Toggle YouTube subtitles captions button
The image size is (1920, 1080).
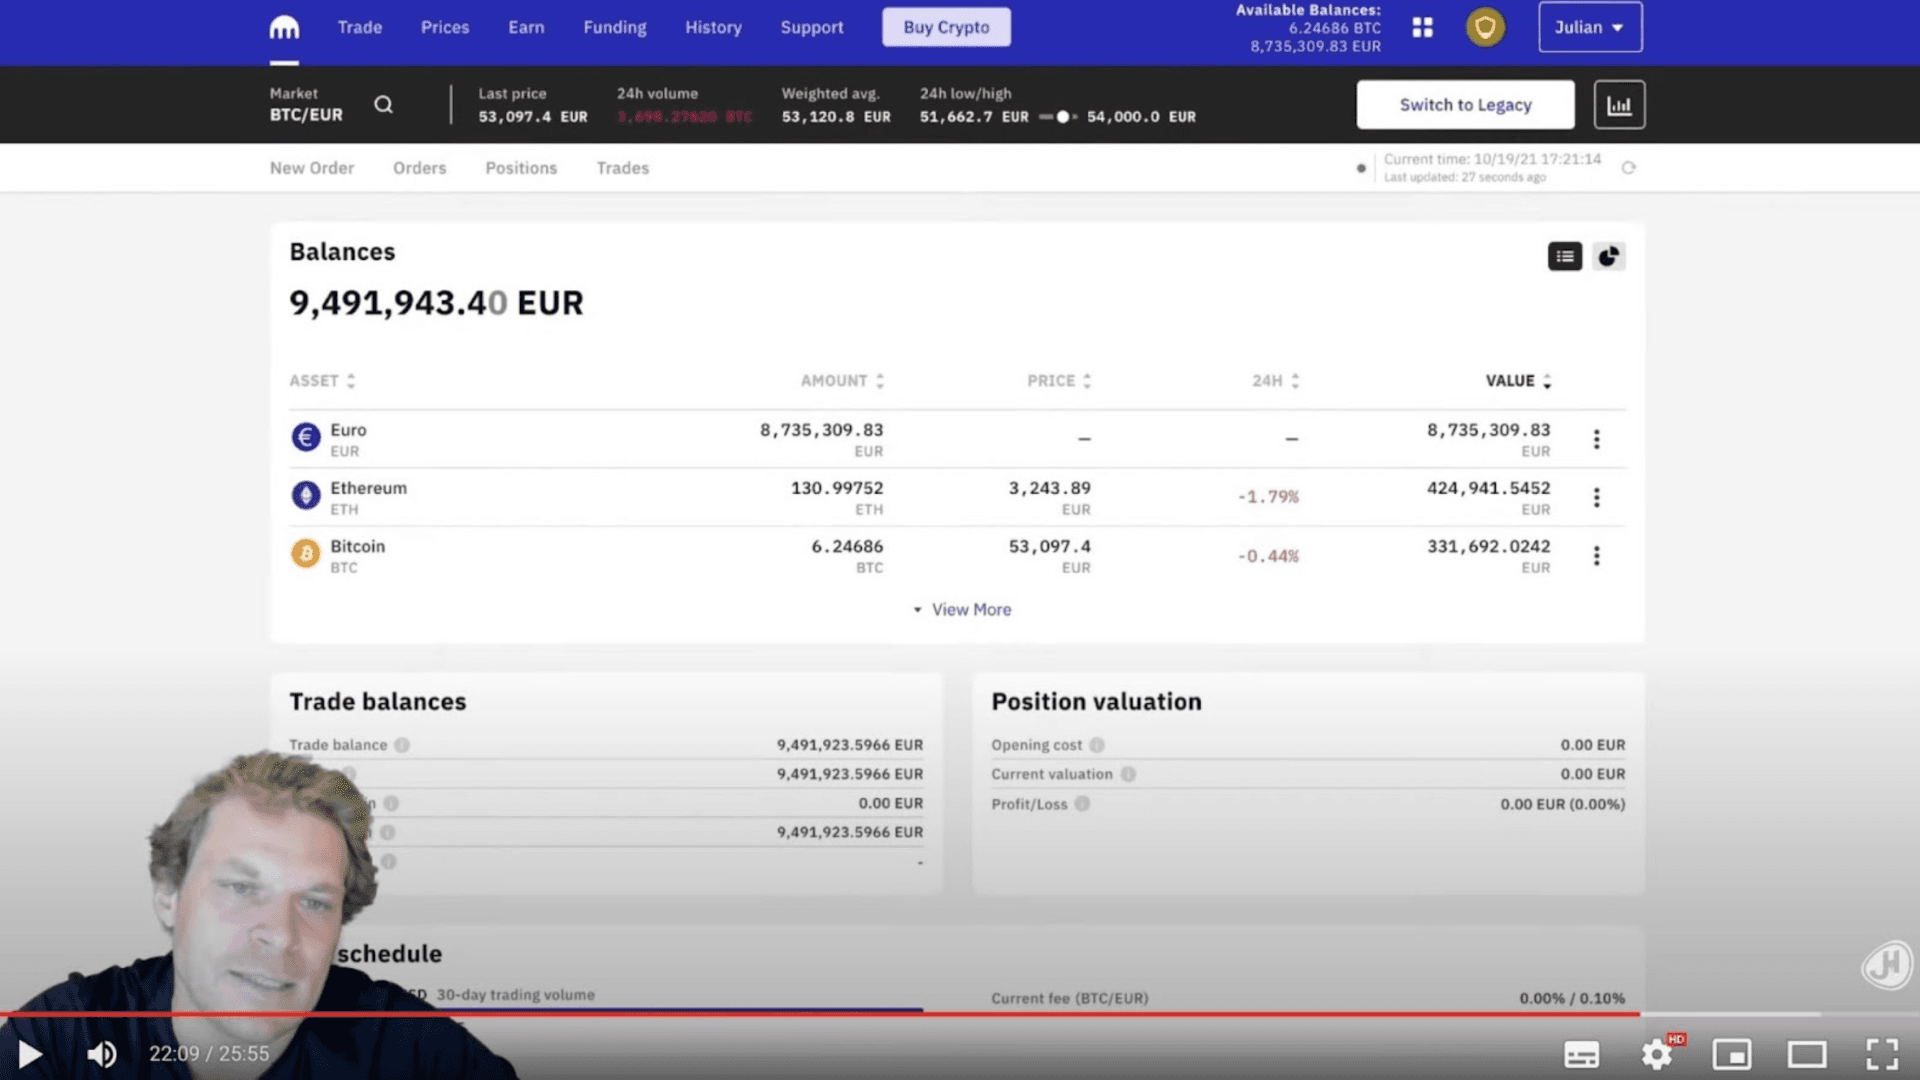click(1581, 1054)
